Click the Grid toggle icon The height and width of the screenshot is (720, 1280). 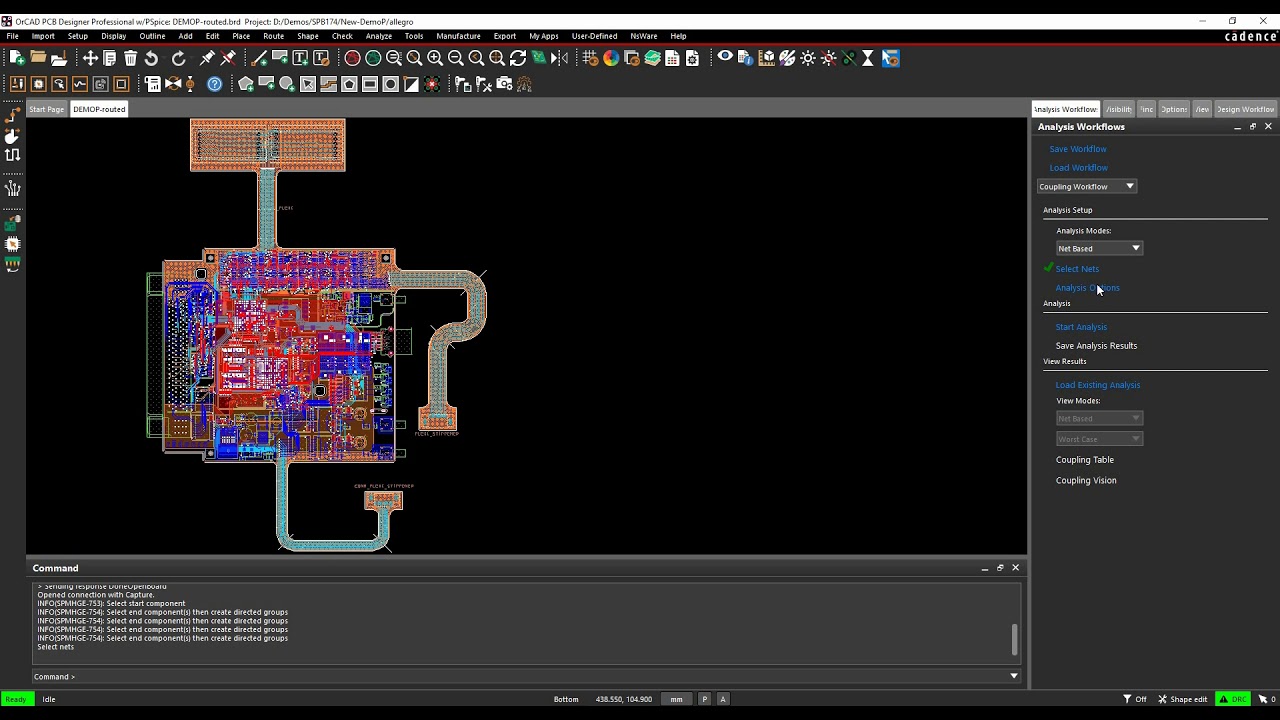(590, 58)
